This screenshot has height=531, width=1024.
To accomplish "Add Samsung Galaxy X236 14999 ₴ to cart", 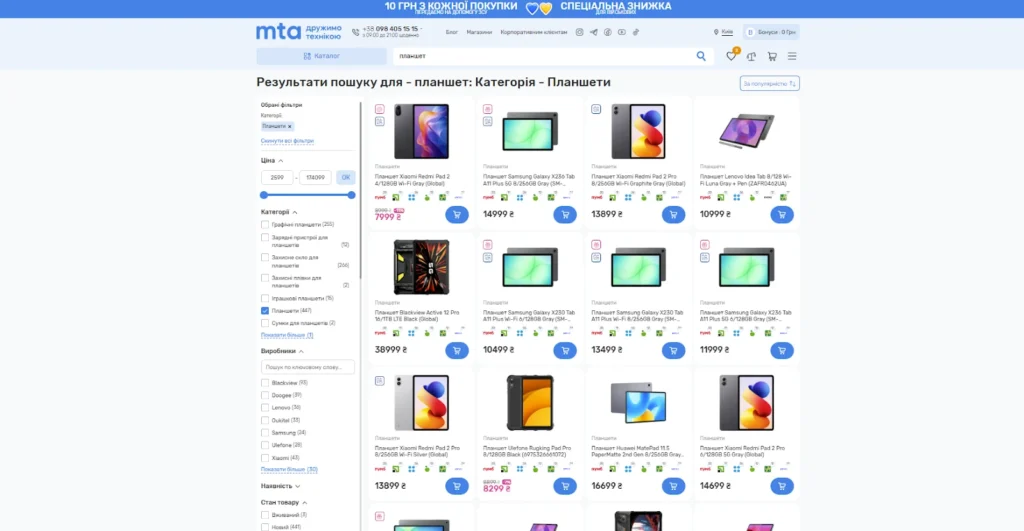I will coord(565,214).
